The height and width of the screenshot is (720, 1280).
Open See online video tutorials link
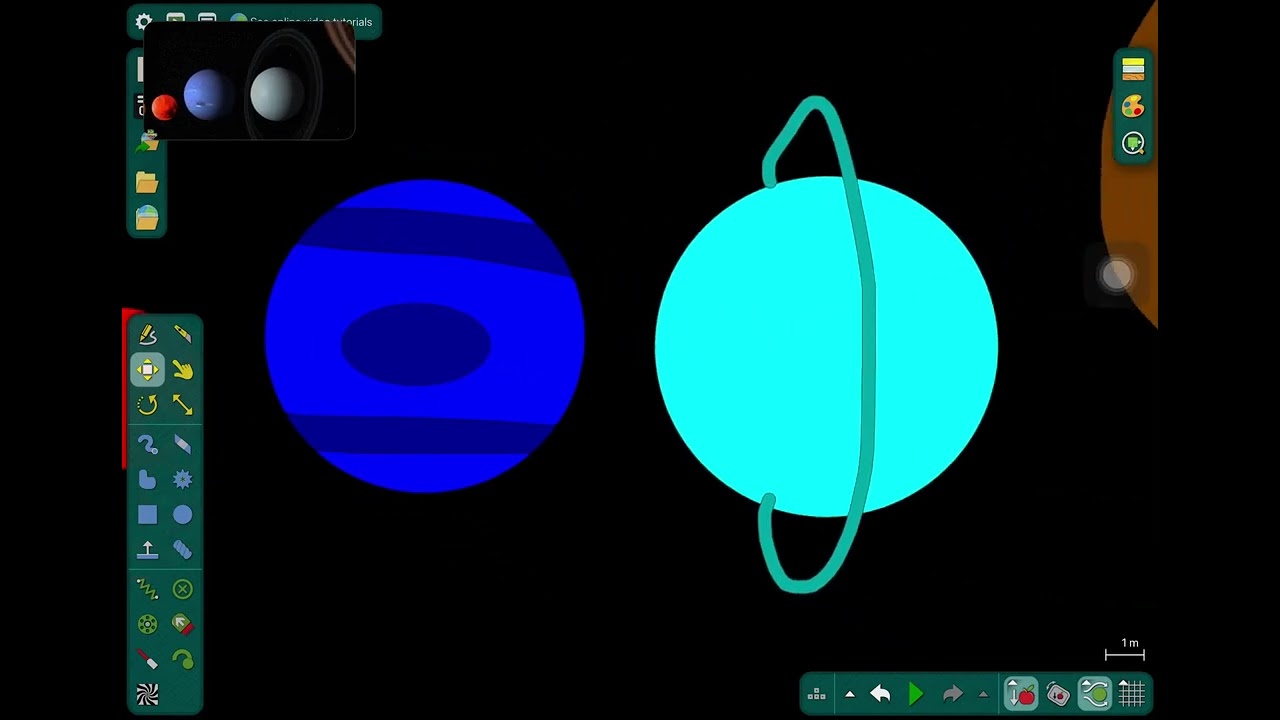(x=310, y=21)
